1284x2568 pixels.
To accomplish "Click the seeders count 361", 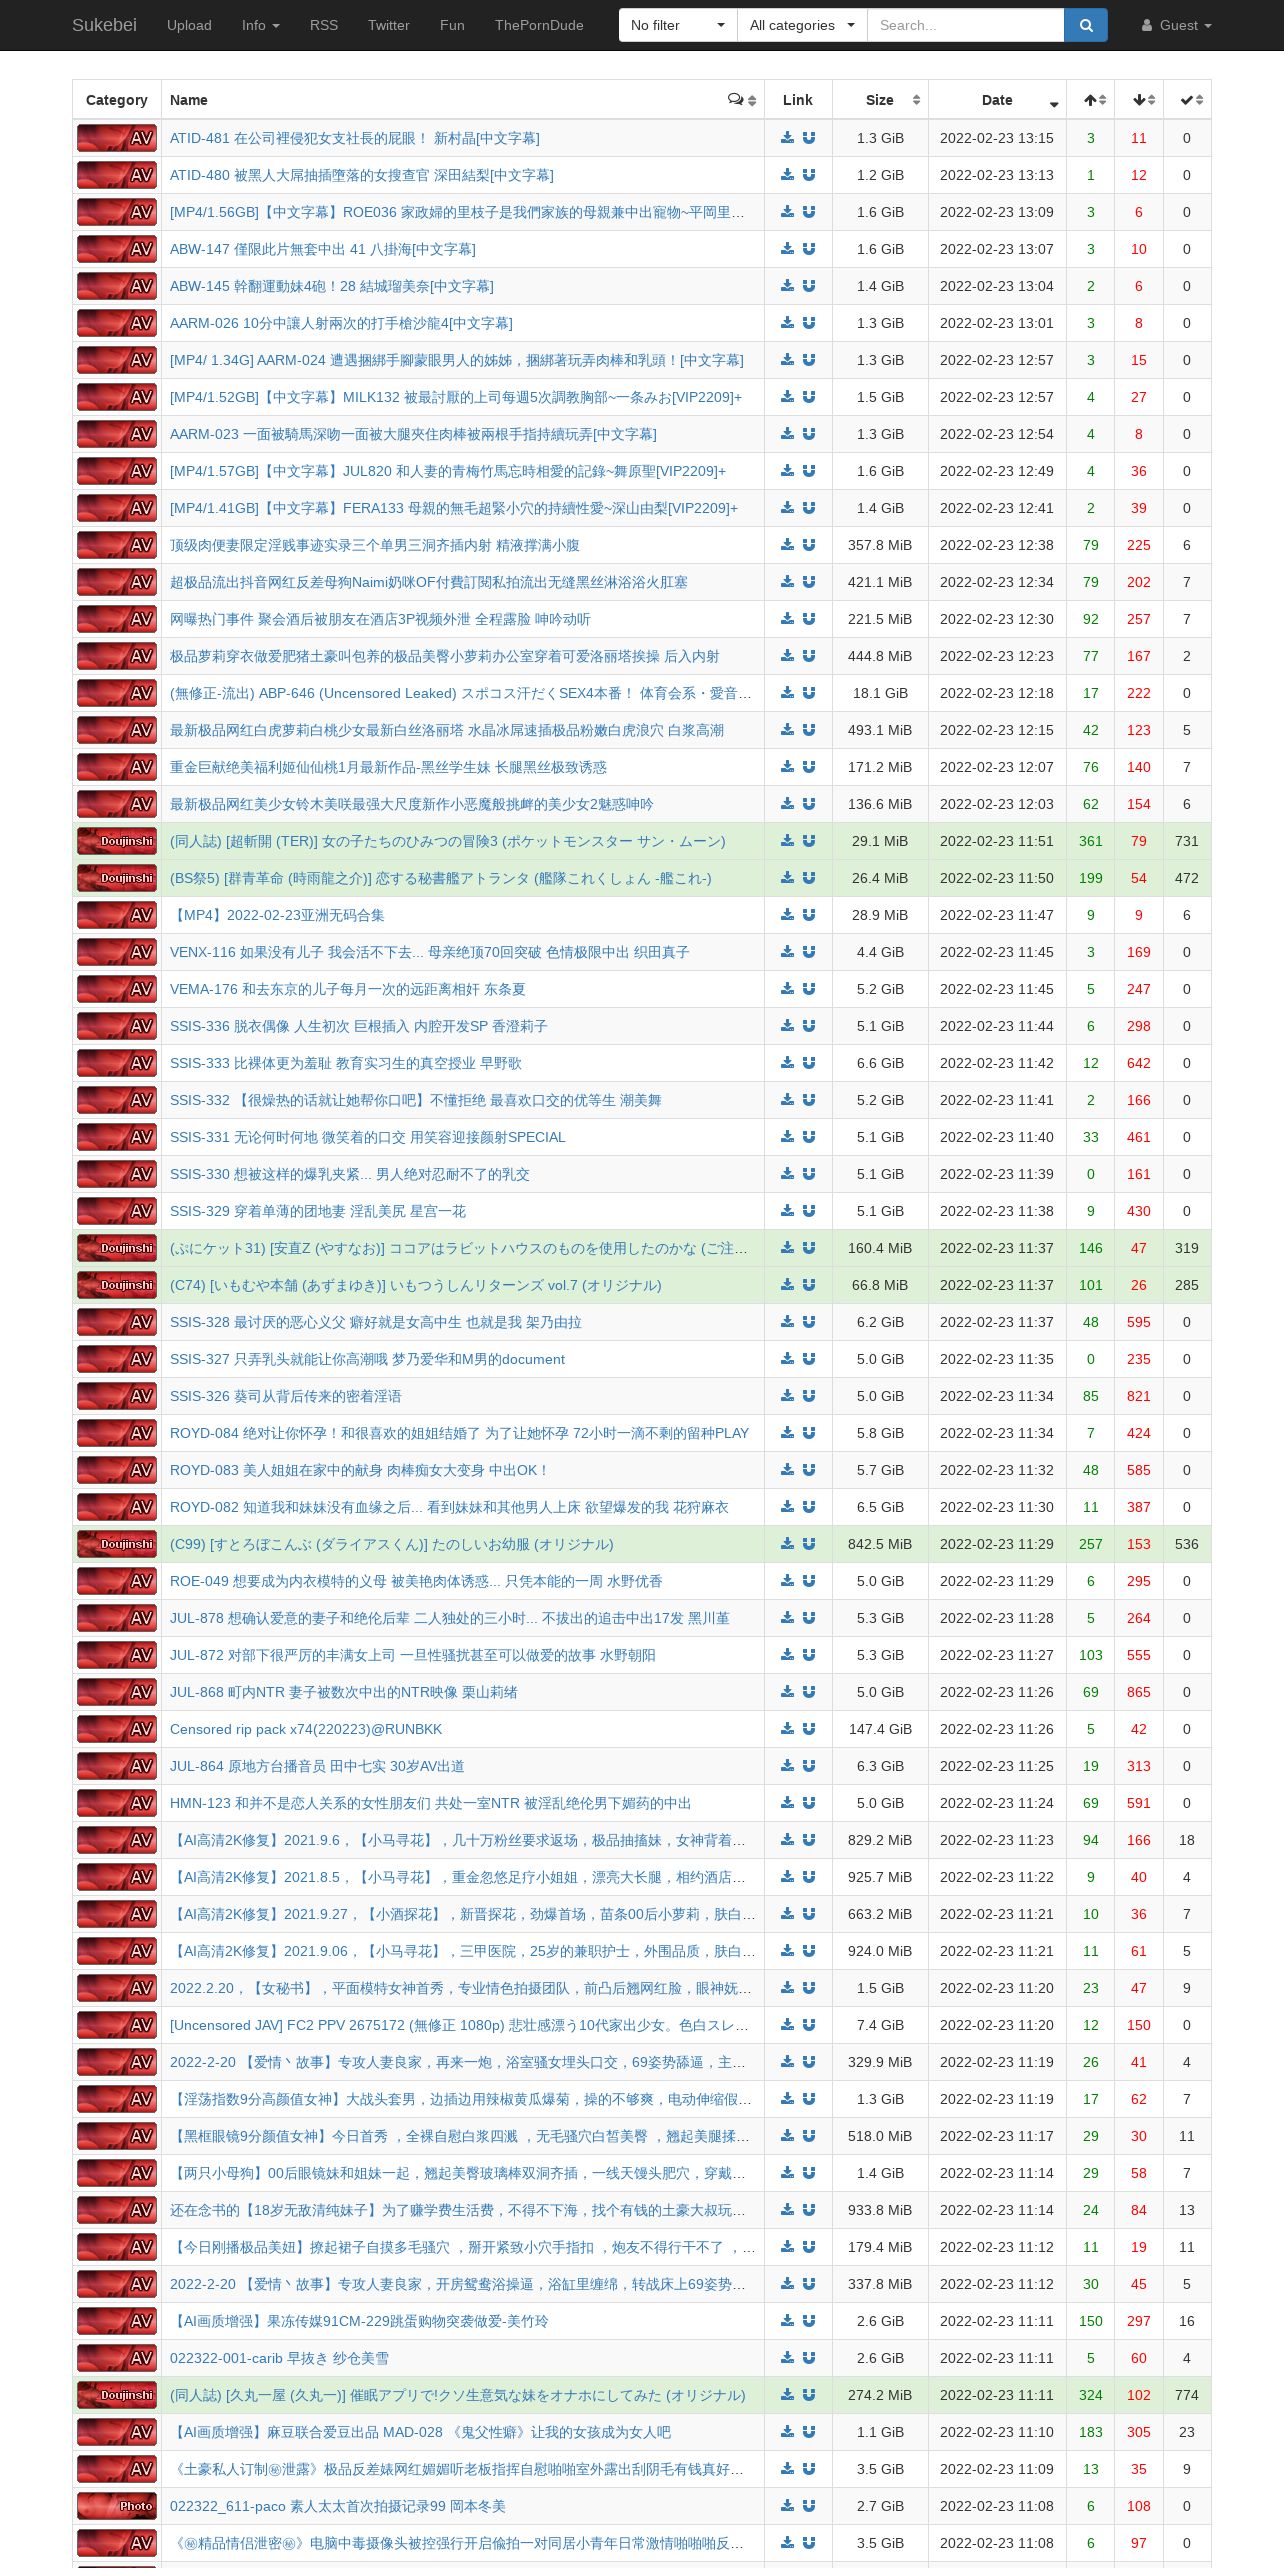I will pyautogui.click(x=1091, y=841).
